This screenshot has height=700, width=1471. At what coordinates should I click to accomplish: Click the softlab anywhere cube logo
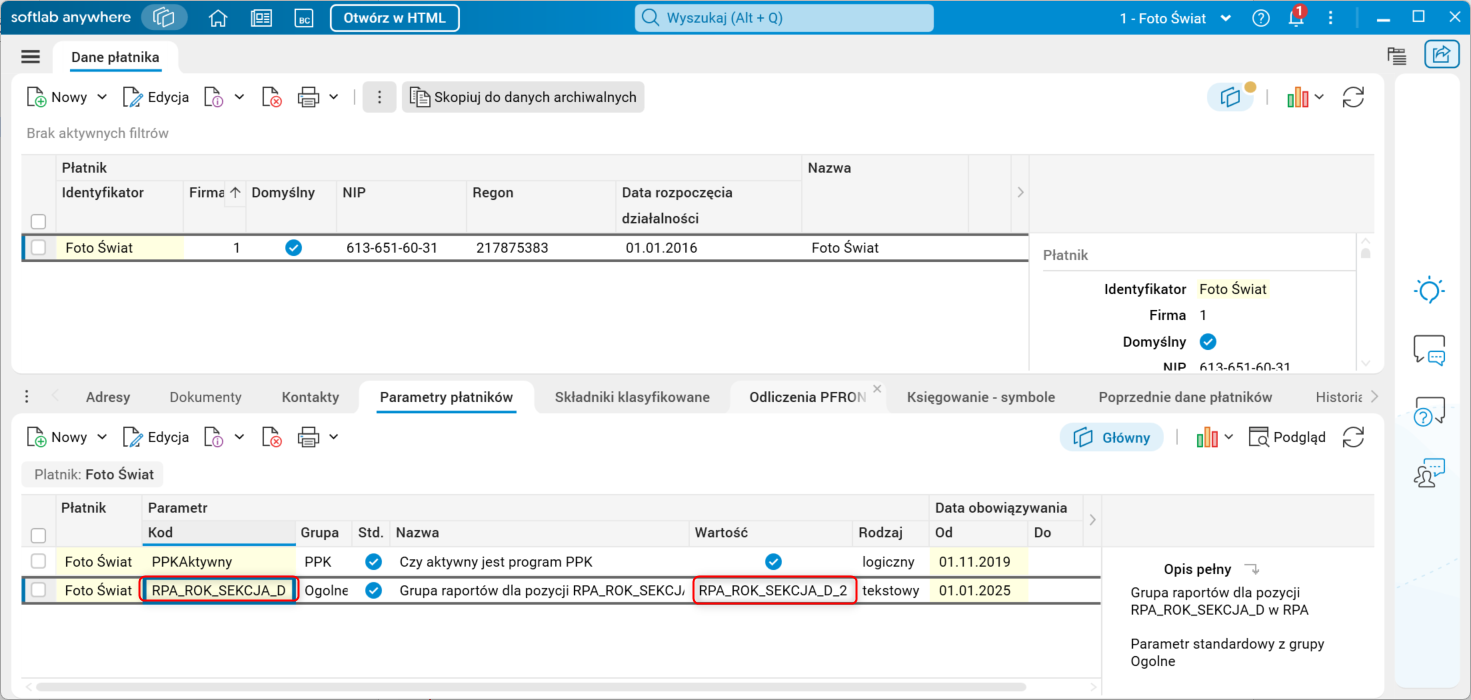164,17
